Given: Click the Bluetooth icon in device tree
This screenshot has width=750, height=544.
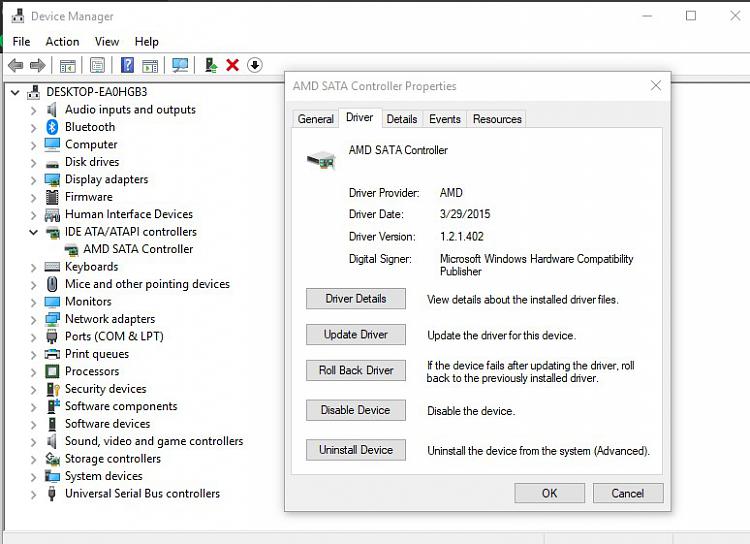Looking at the screenshot, I should click(52, 127).
